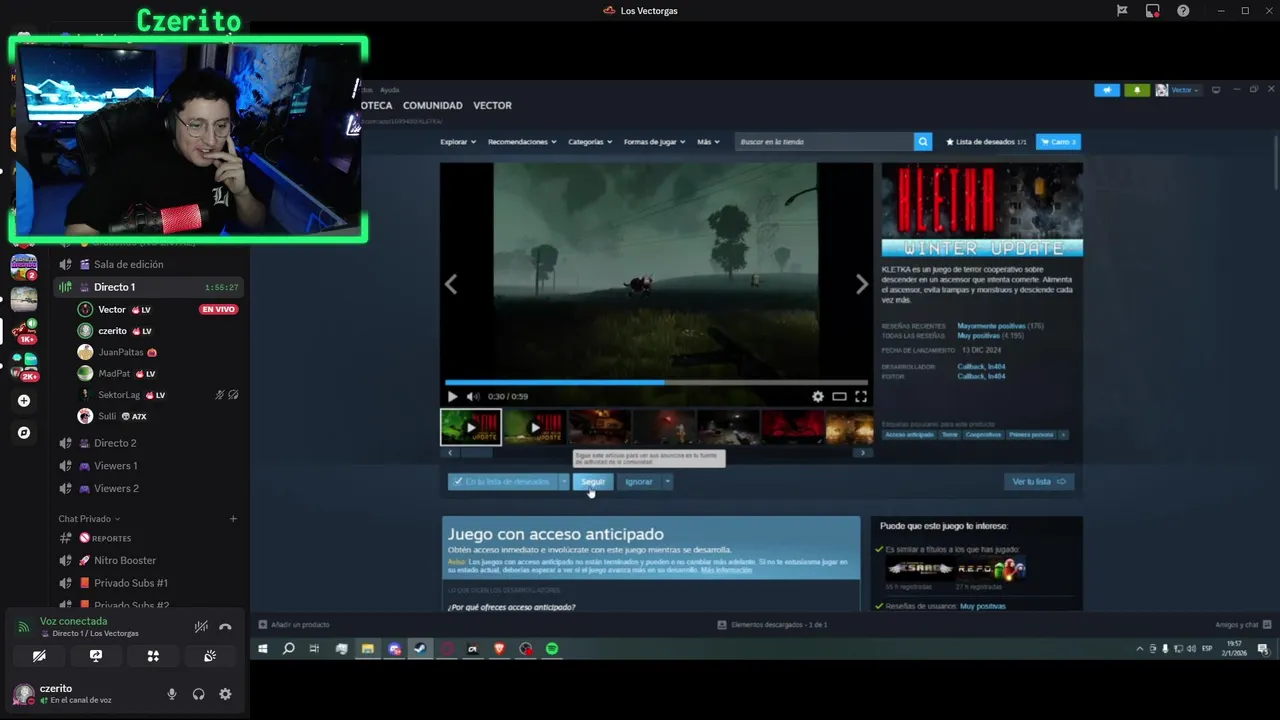
Task: Join the Viewers 1 voice channel
Action: [x=150, y=466]
